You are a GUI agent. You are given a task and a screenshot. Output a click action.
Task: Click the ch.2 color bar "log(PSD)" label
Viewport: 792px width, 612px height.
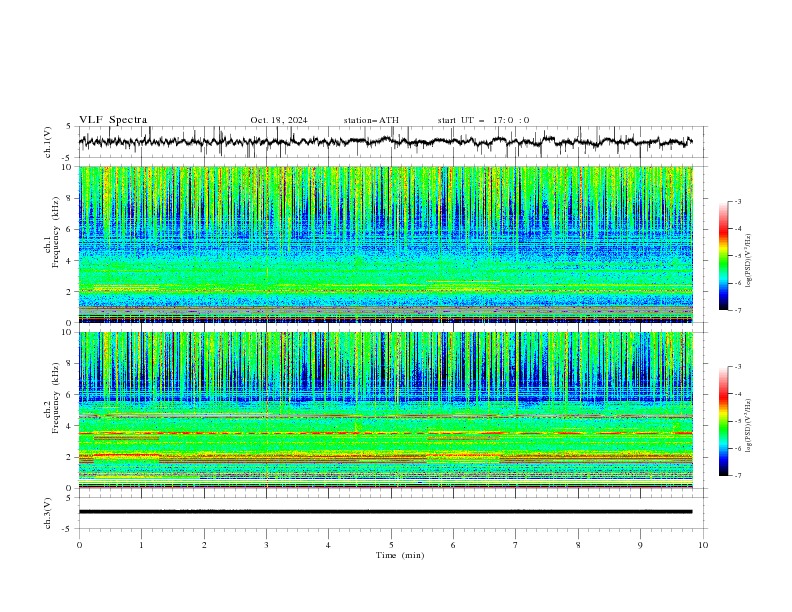749,425
